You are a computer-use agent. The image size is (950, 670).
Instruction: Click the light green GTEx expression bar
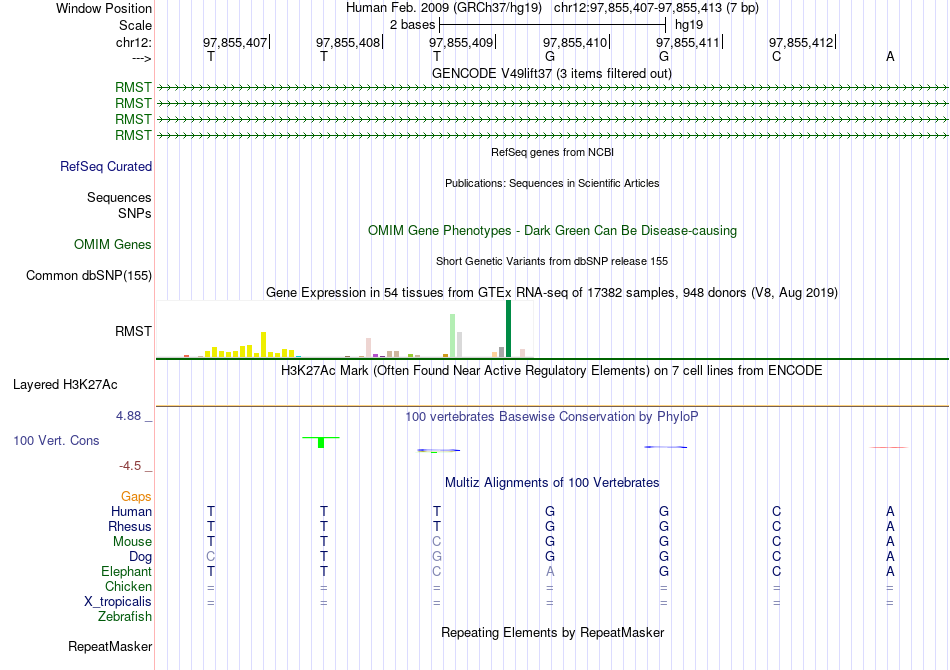tap(453, 336)
